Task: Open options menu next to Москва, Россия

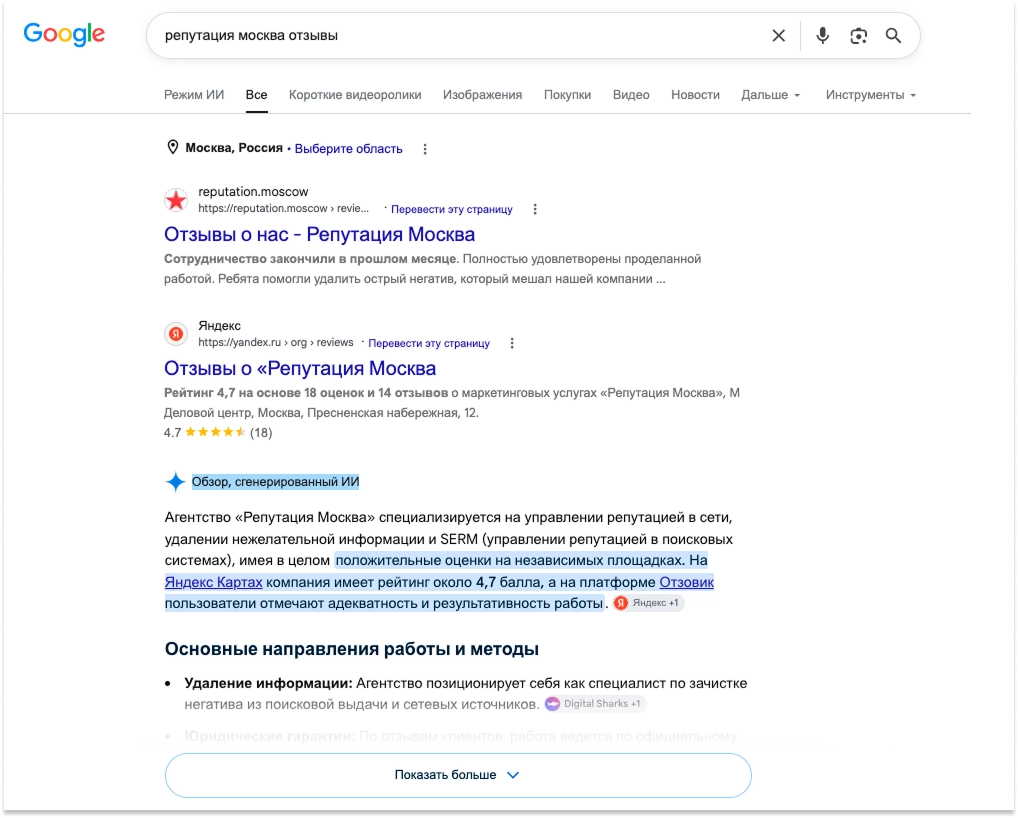Action: [425, 149]
